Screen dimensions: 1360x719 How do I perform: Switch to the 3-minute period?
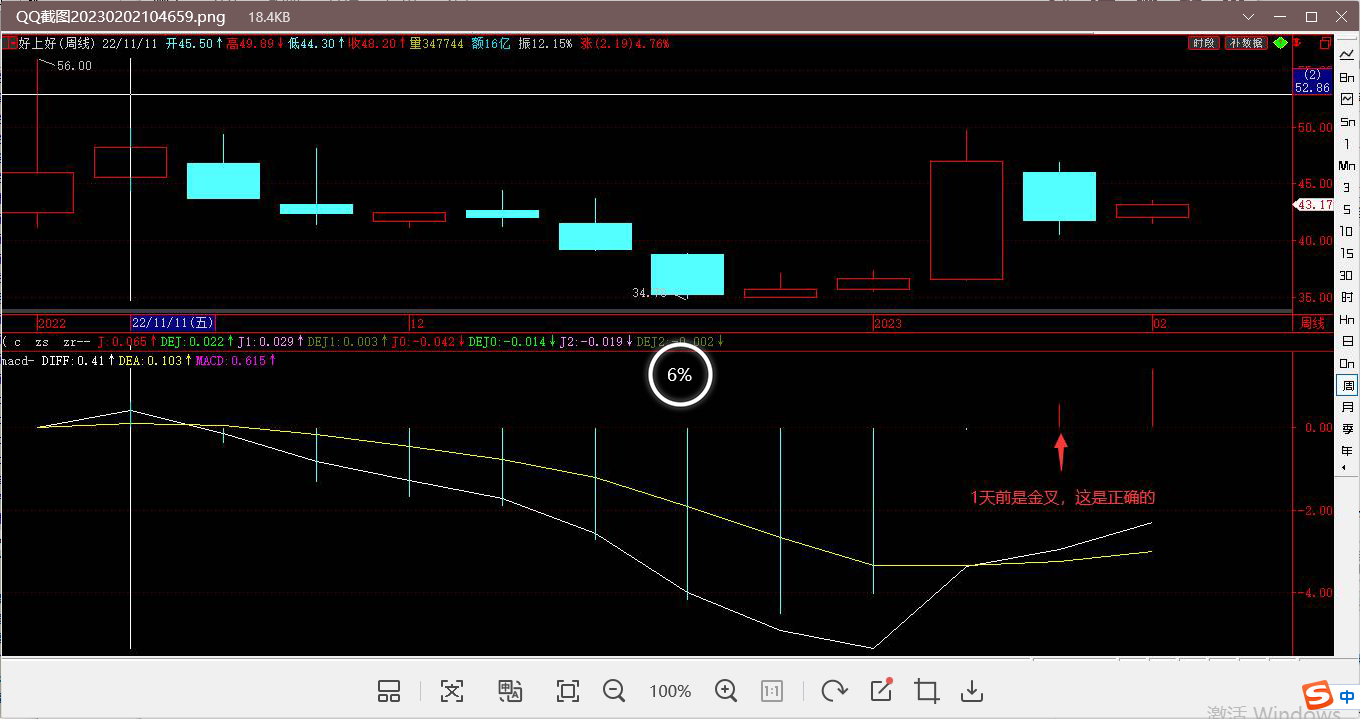[x=1347, y=187]
